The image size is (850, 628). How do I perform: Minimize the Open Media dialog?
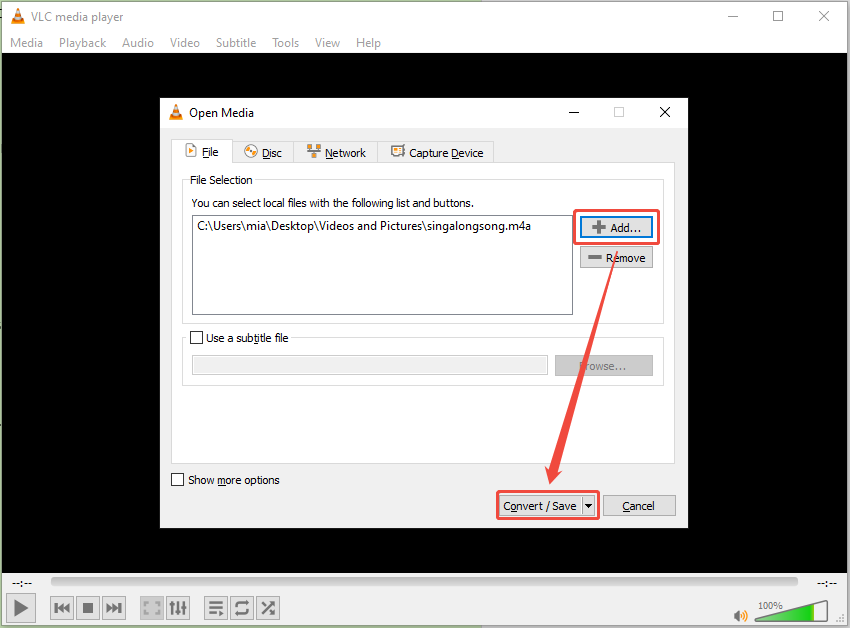(x=574, y=112)
